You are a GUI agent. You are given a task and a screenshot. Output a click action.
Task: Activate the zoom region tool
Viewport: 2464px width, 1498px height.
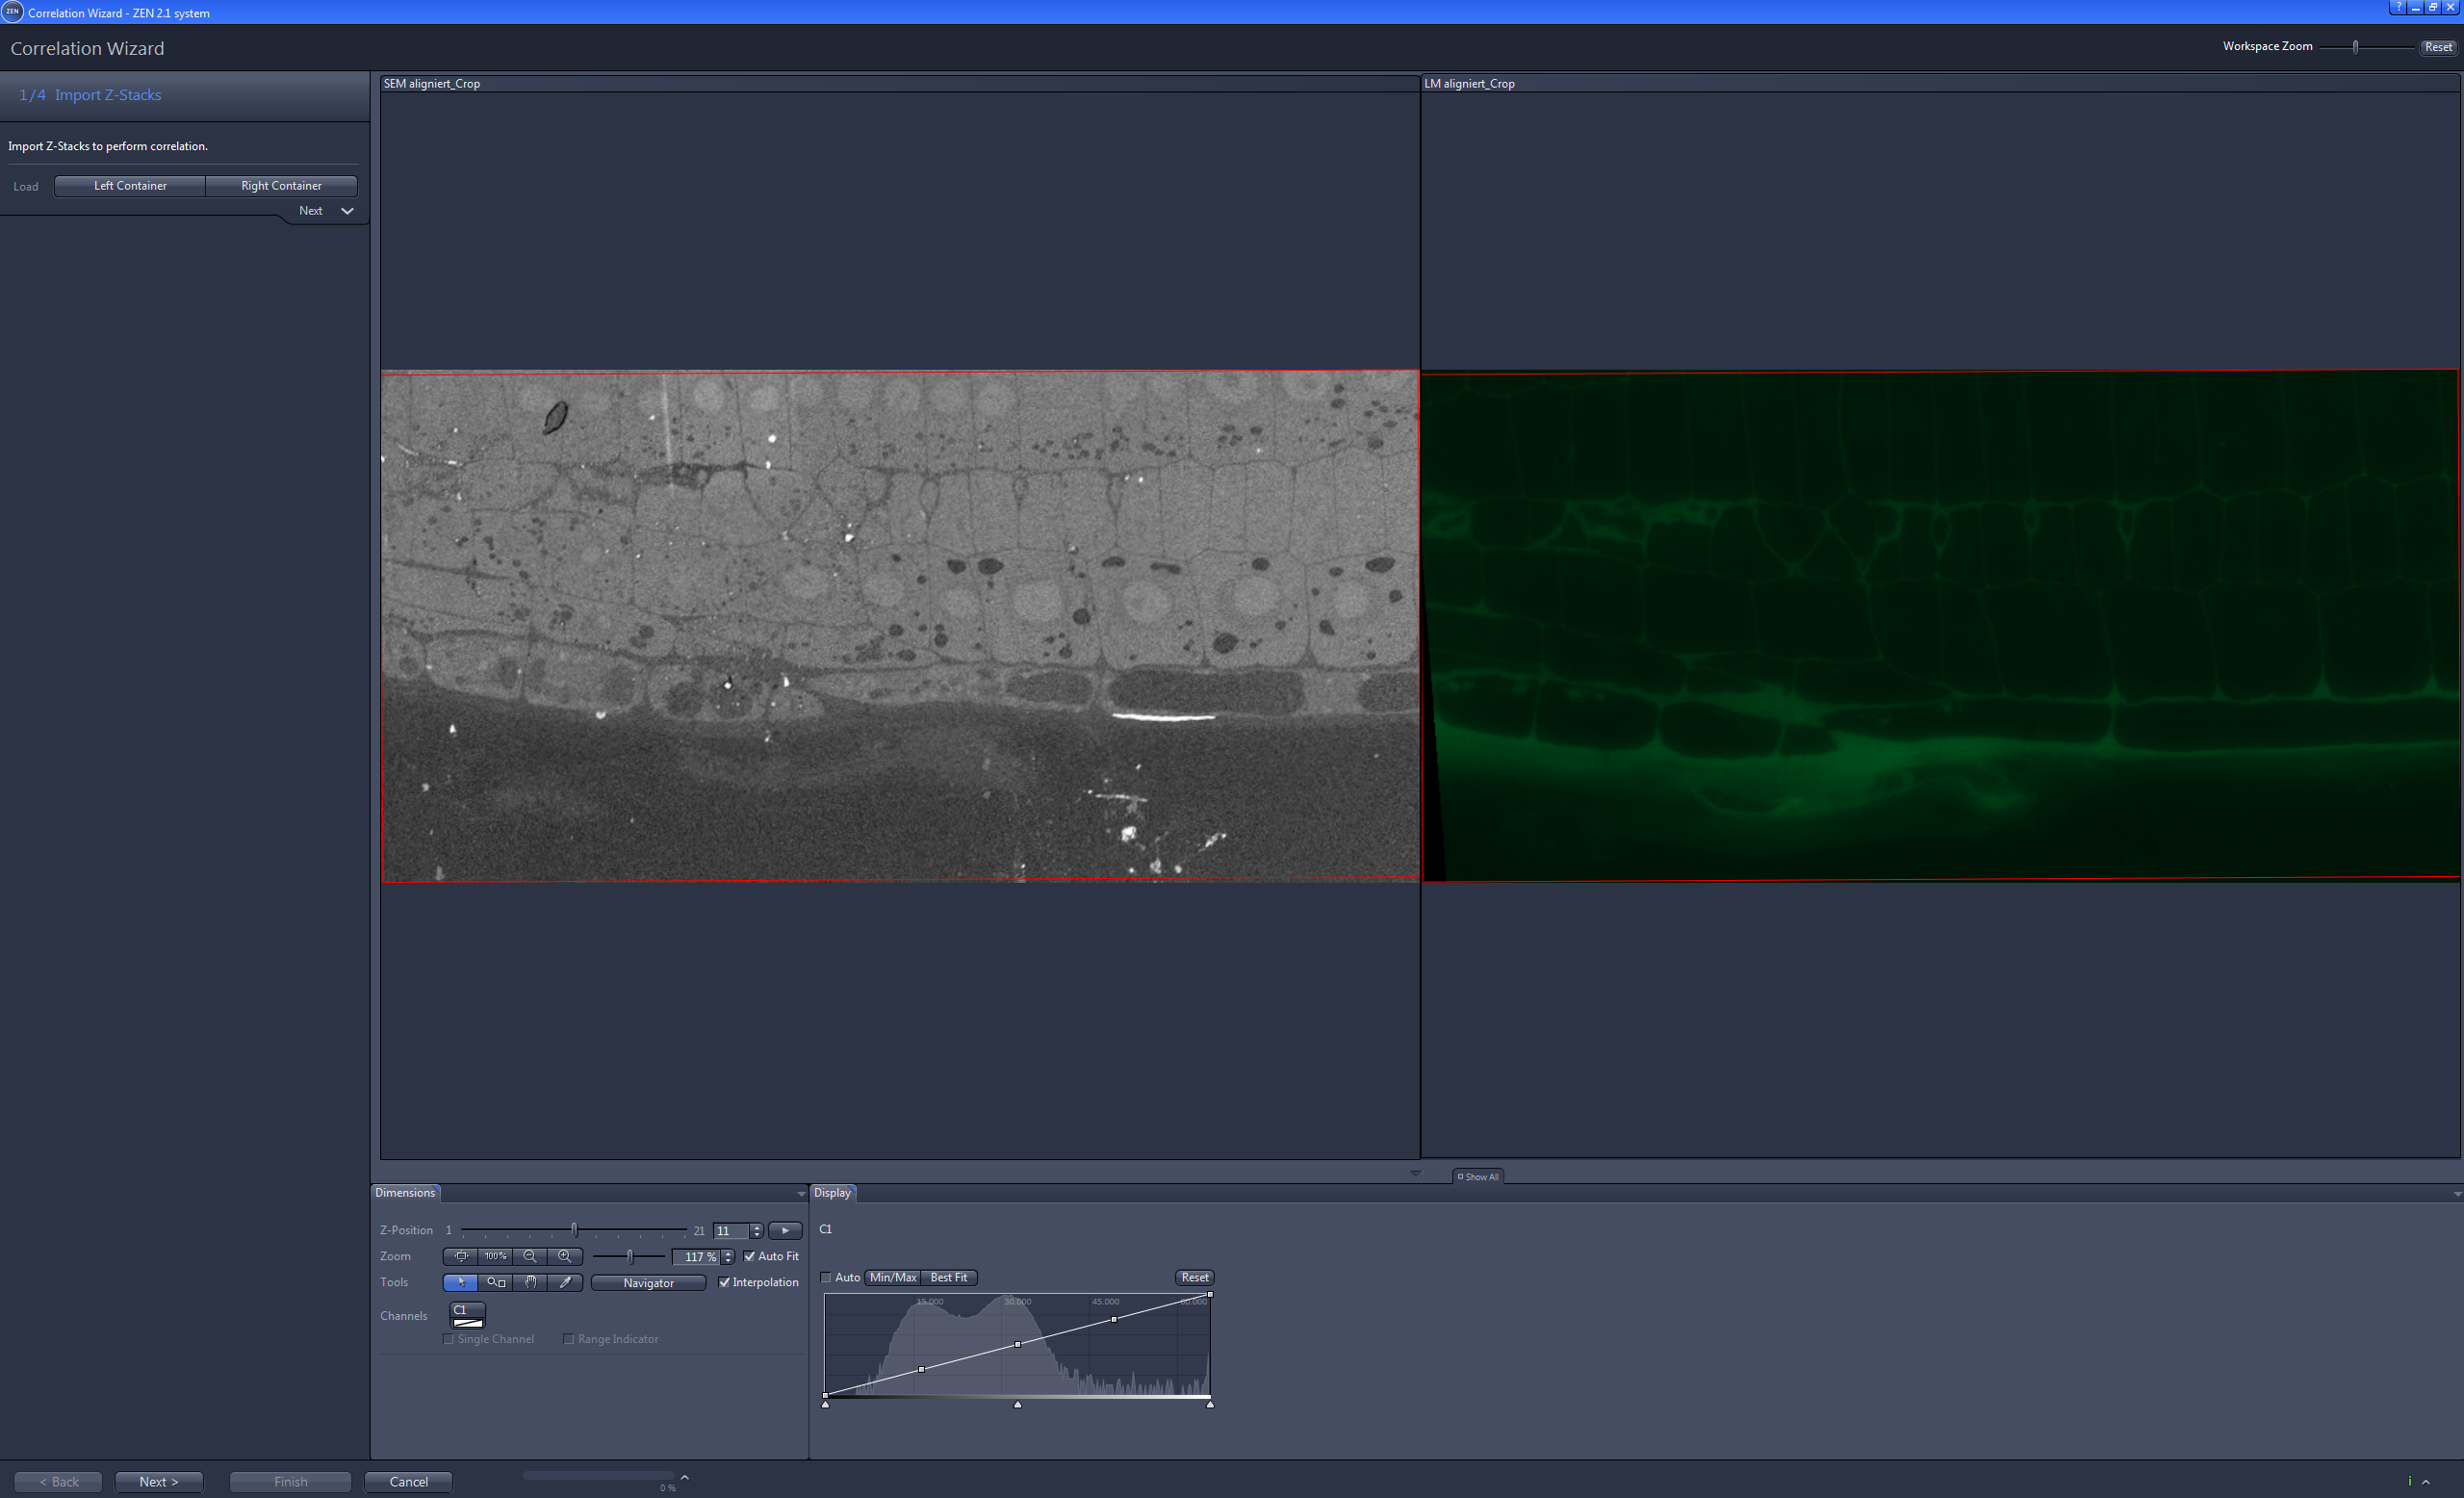click(x=496, y=1283)
